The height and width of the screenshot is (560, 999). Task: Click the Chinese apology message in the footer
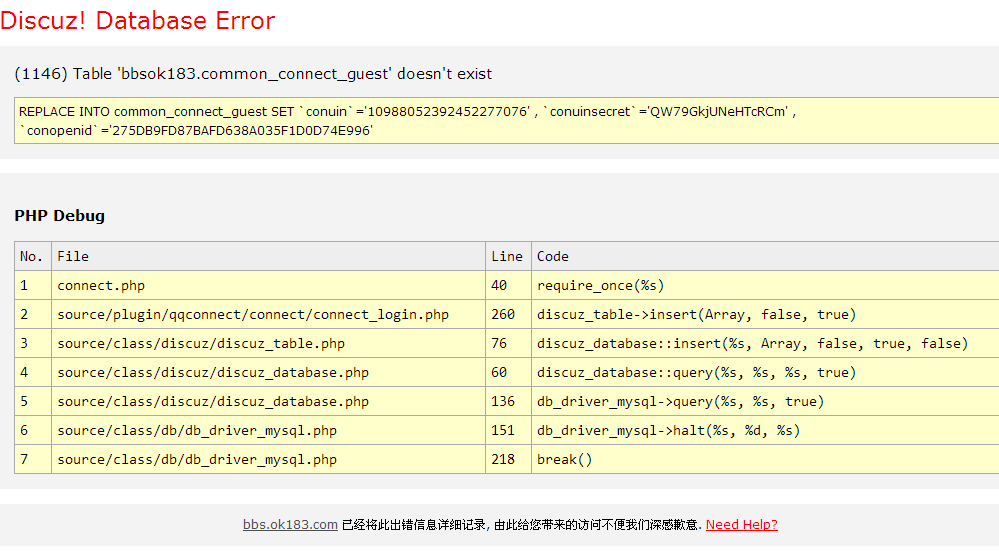pyautogui.click(x=522, y=524)
